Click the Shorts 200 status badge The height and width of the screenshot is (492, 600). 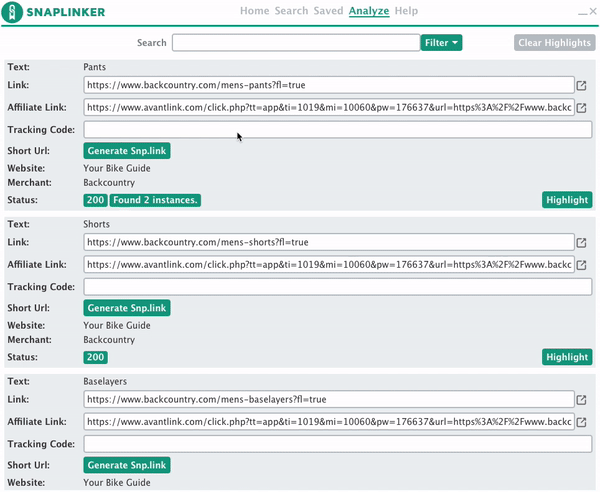pyautogui.click(x=95, y=357)
